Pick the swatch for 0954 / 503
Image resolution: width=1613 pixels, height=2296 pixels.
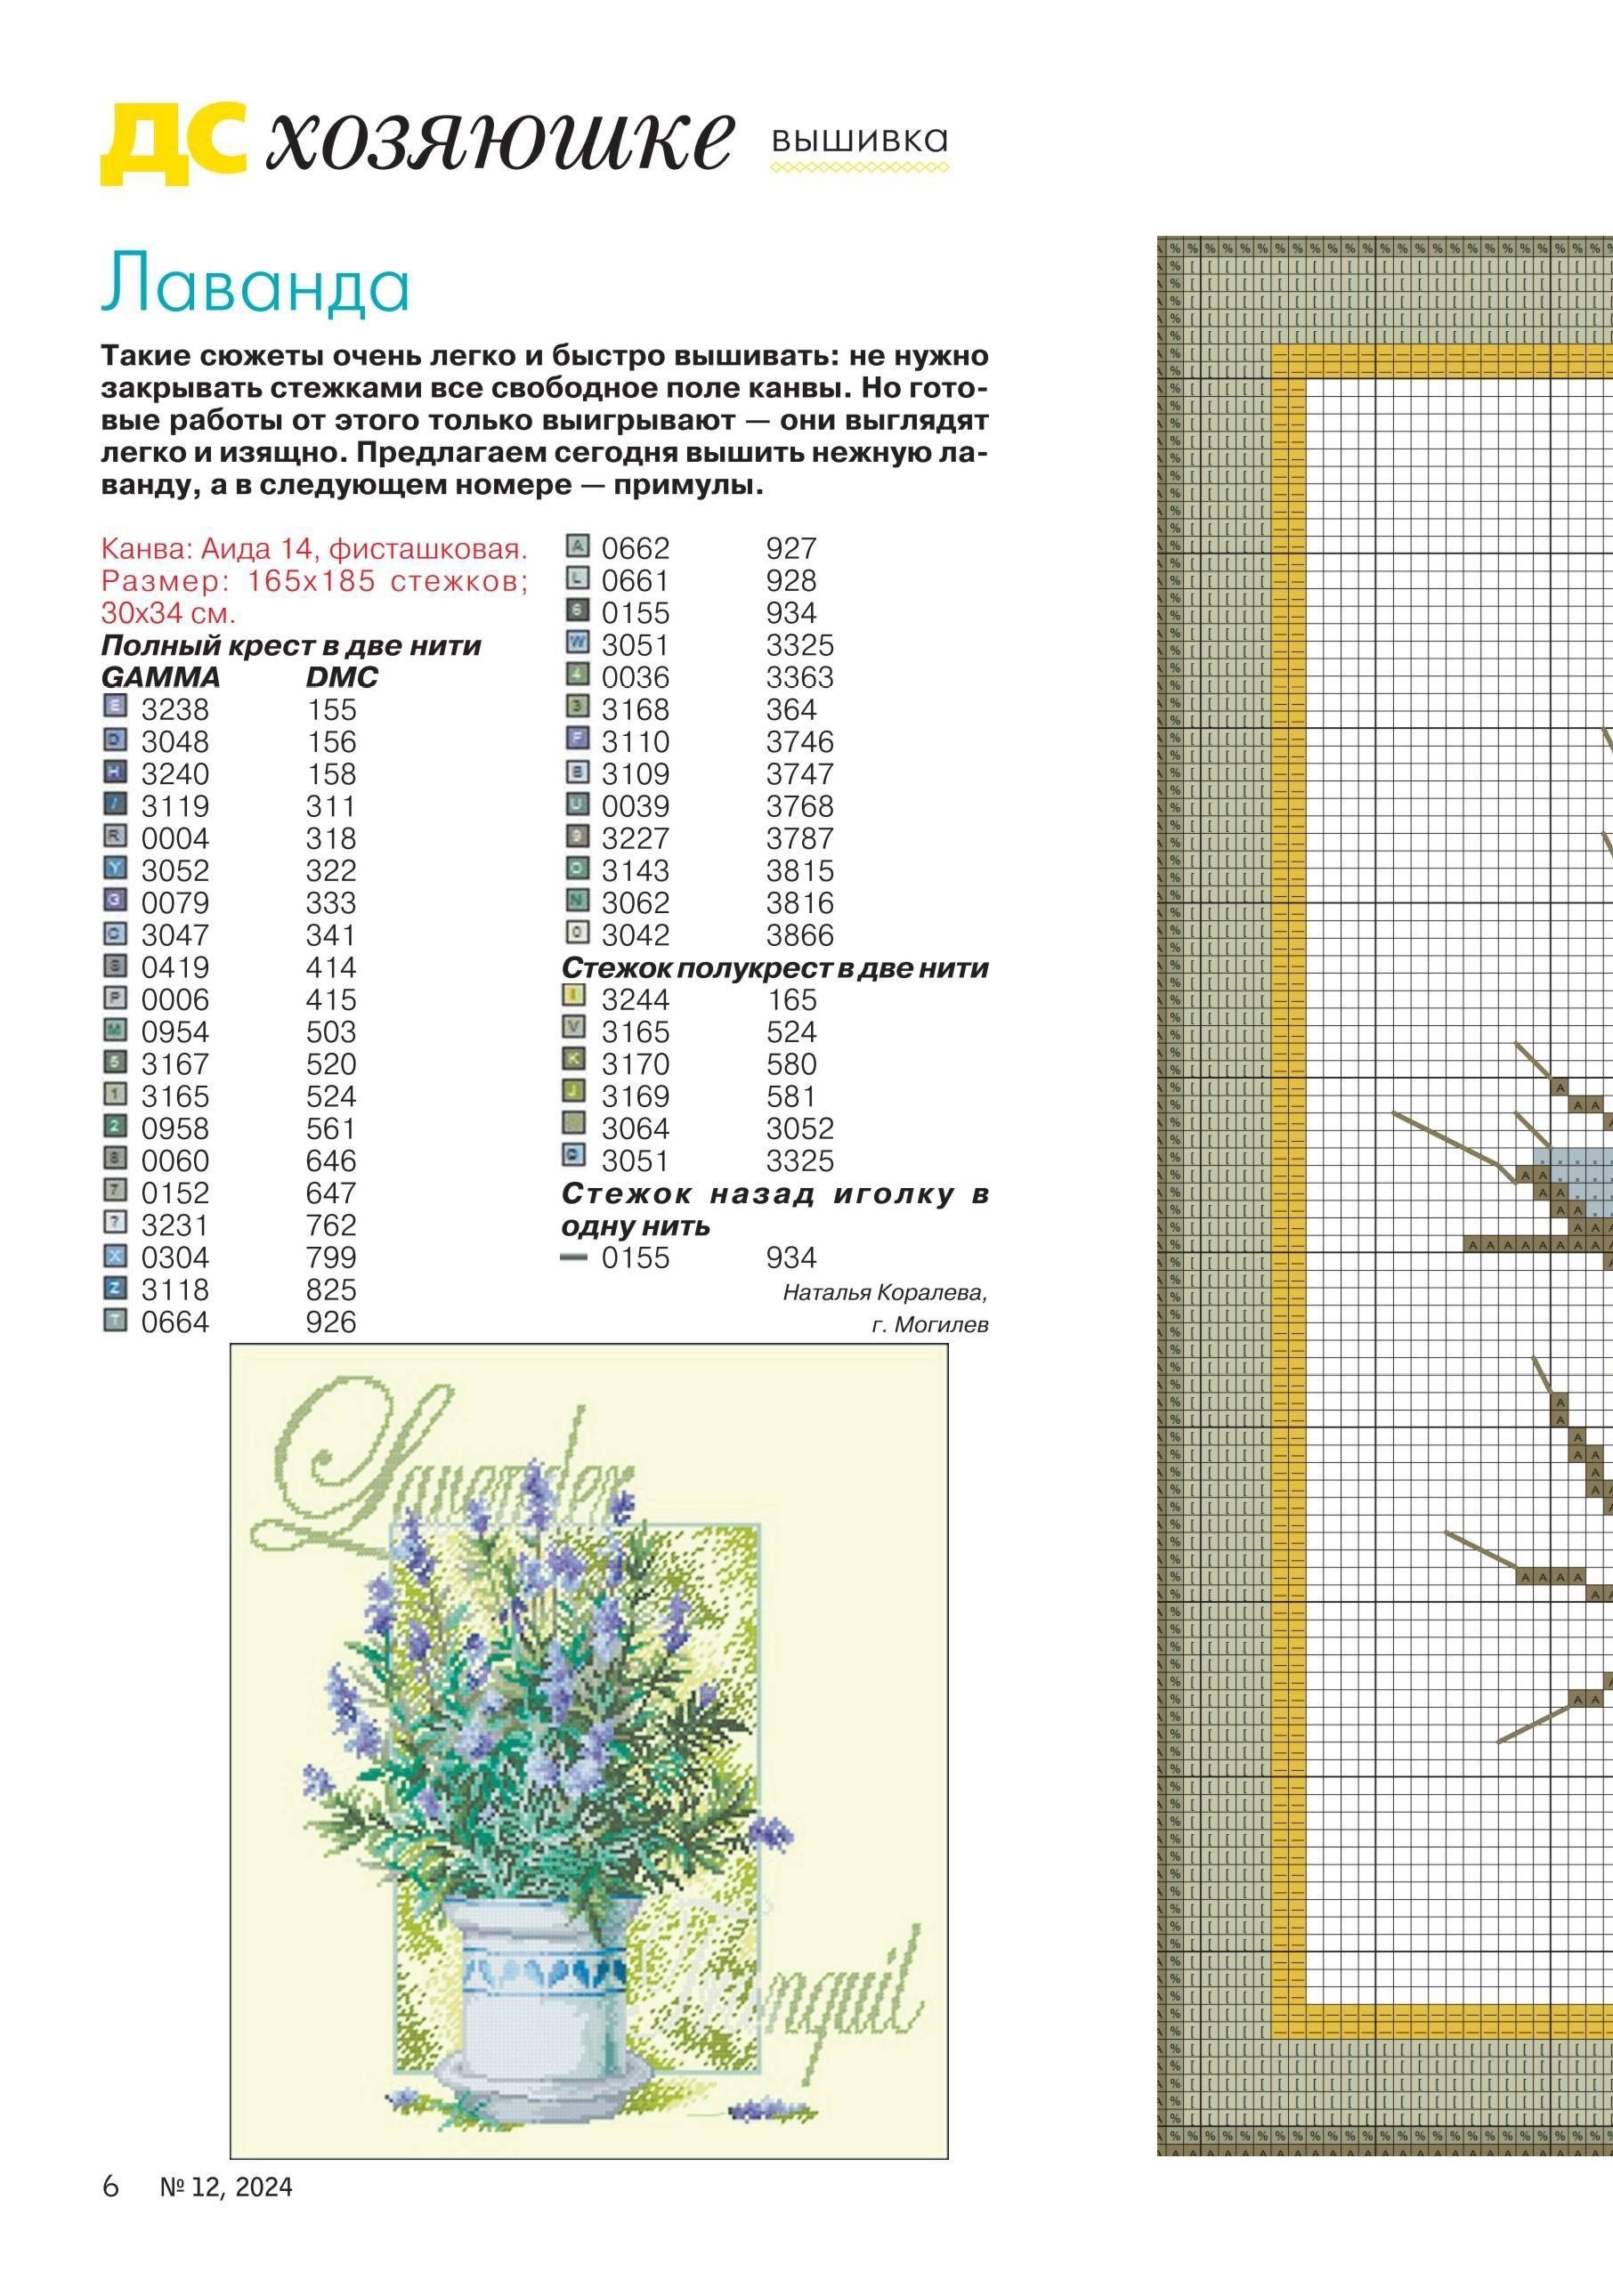coord(116,1028)
